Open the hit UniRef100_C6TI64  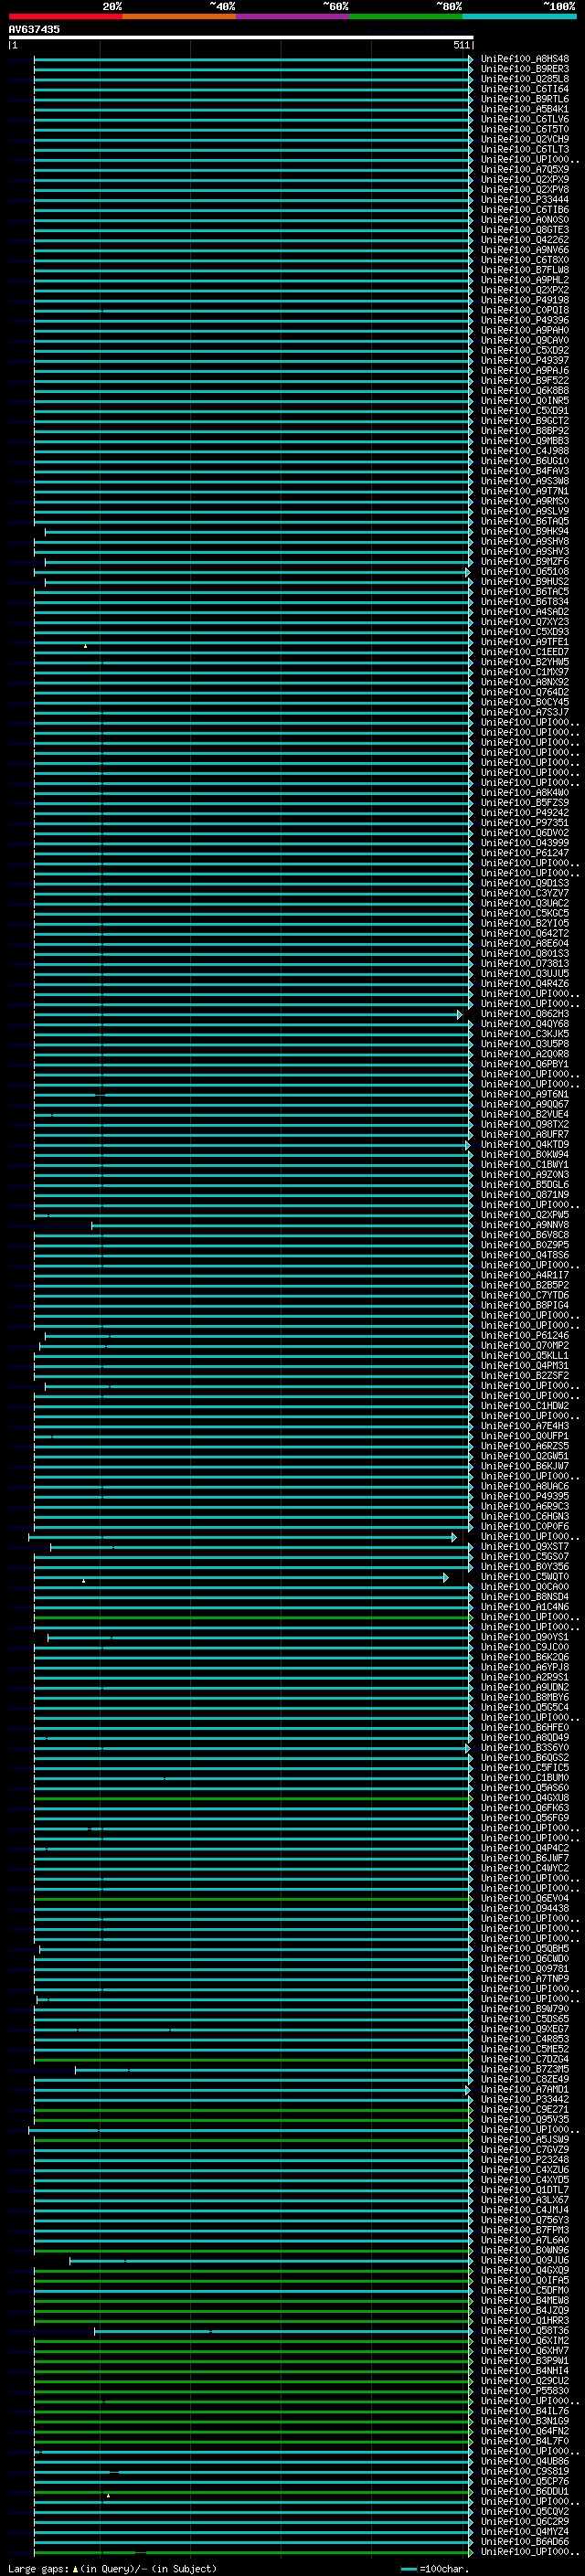[525, 89]
